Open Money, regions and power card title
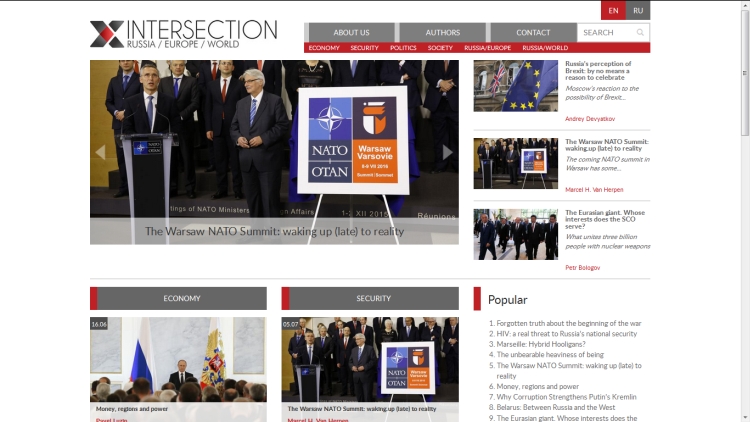The height and width of the screenshot is (422, 750). [x=132, y=409]
